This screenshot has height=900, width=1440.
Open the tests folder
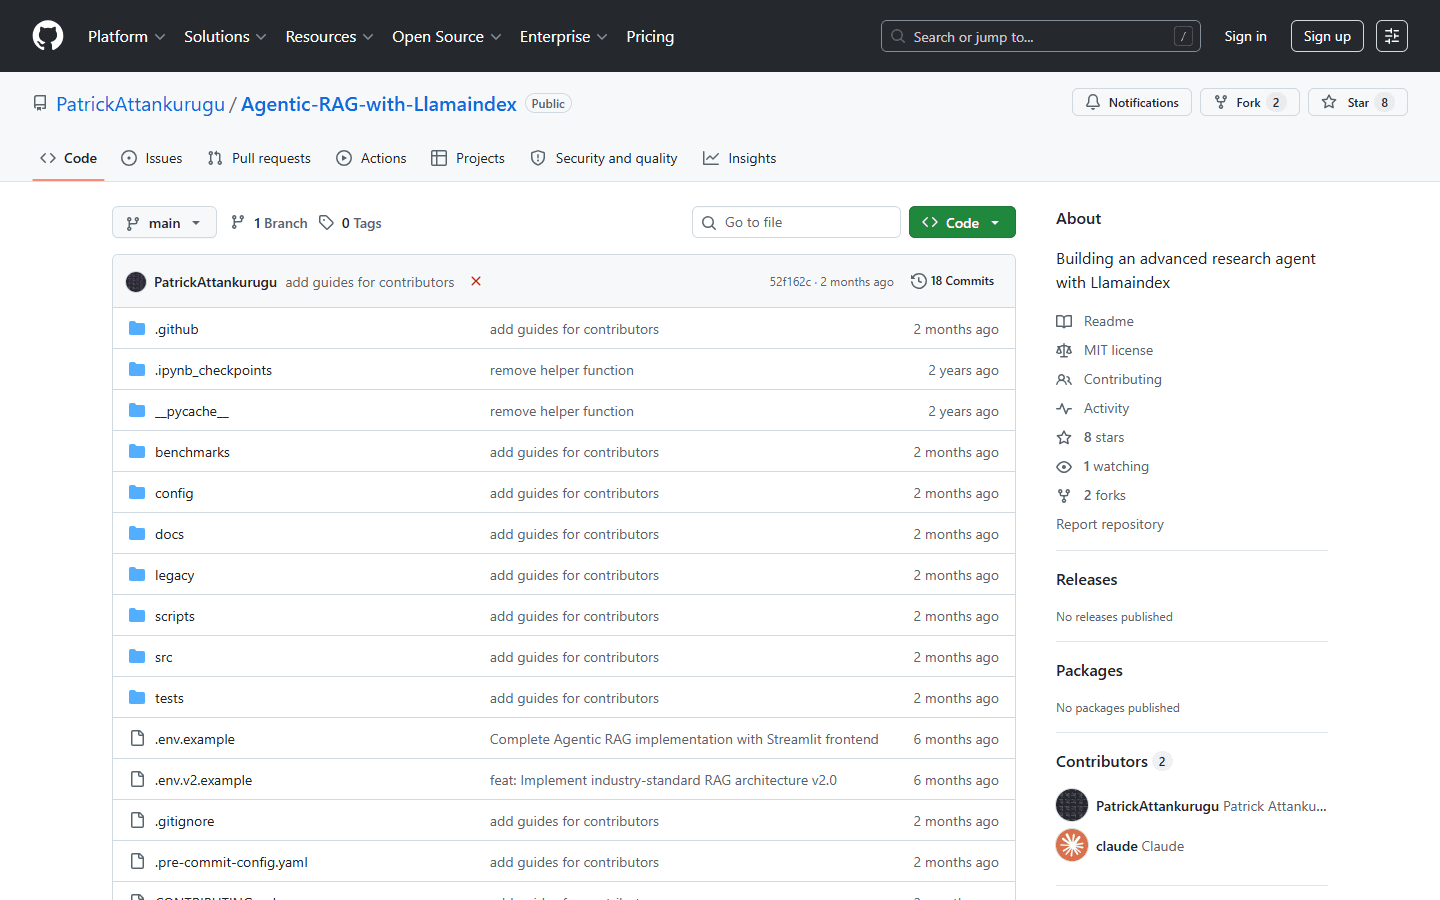(169, 698)
